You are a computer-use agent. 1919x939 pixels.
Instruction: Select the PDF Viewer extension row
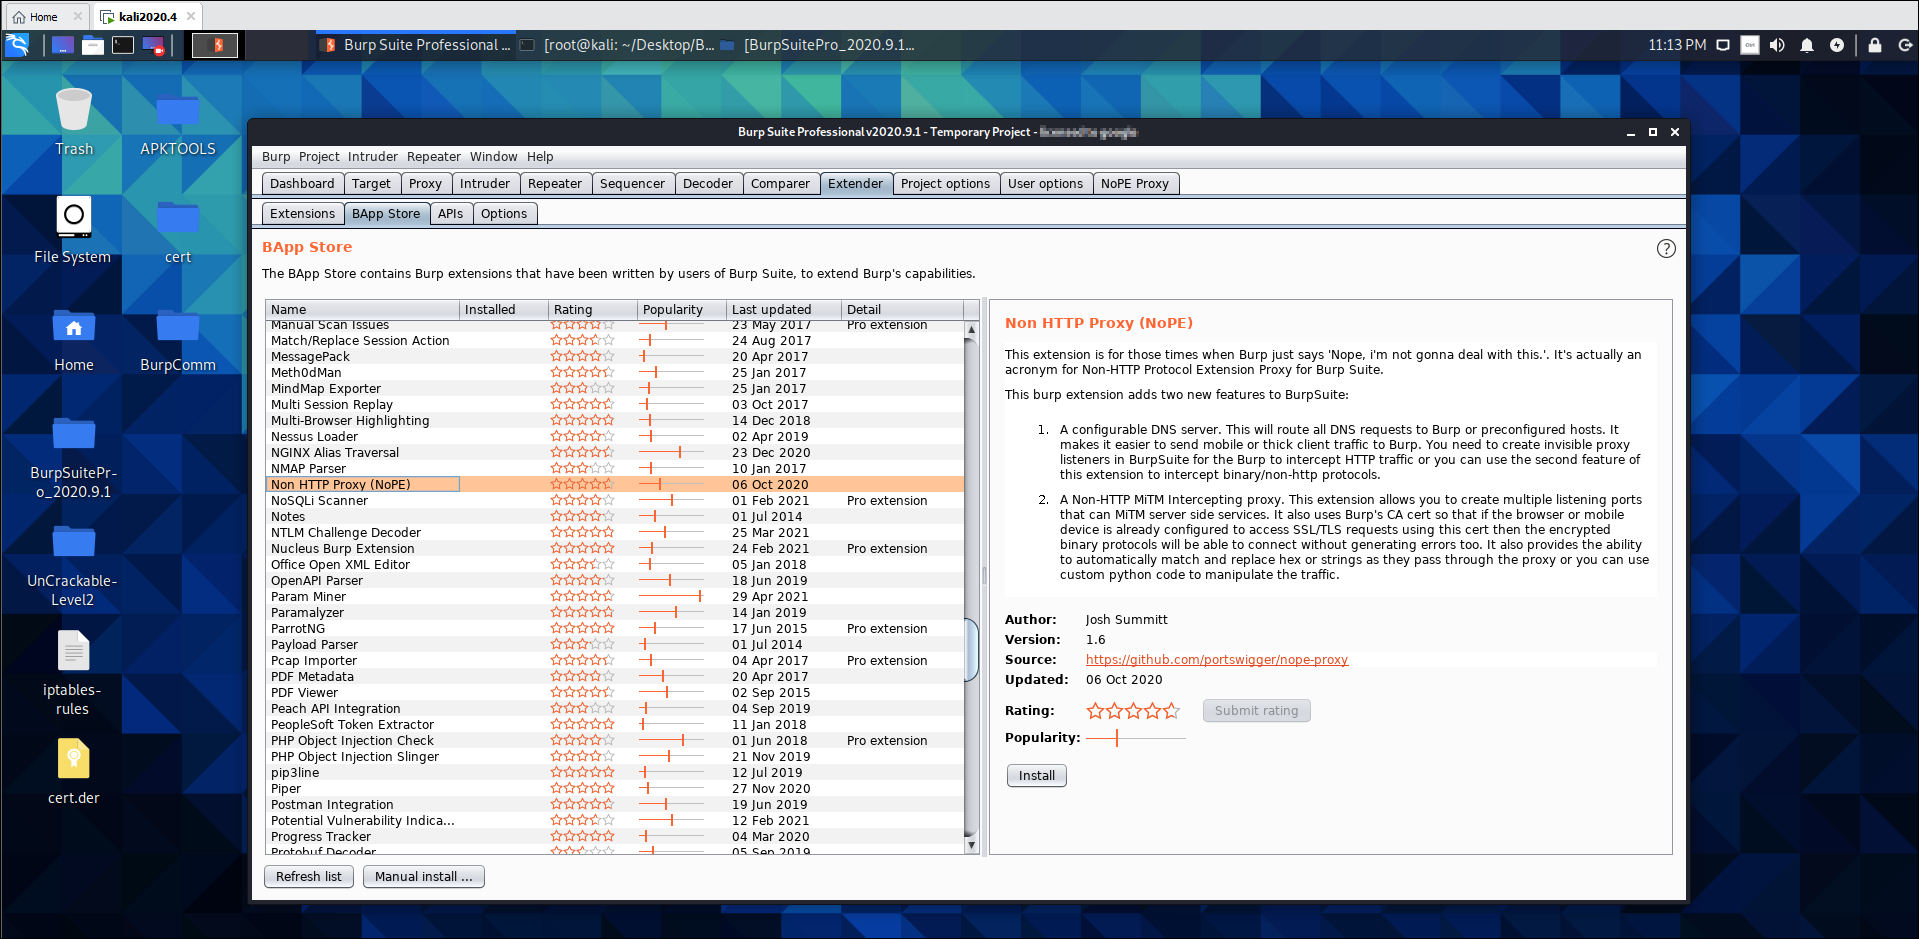click(x=615, y=693)
